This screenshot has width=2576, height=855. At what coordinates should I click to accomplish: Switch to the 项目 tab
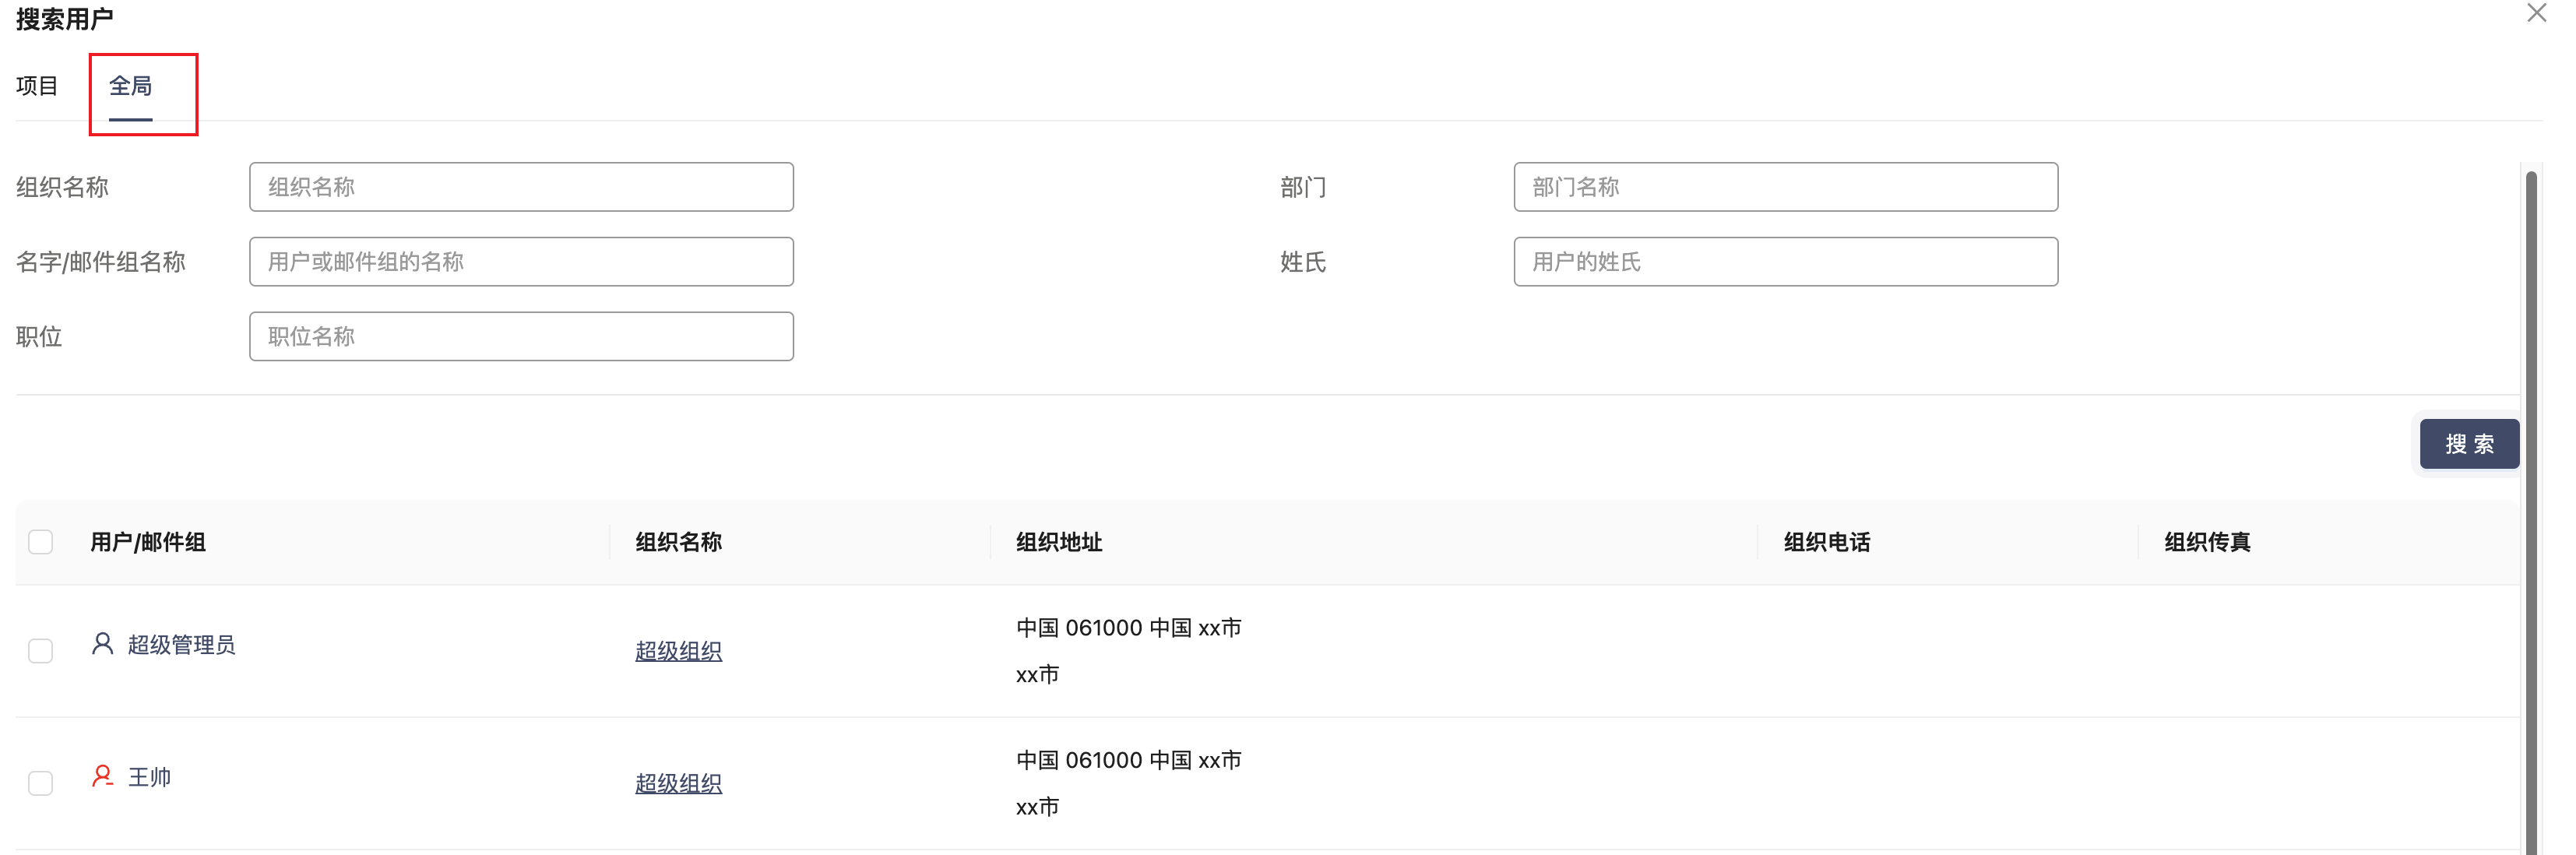tap(37, 86)
